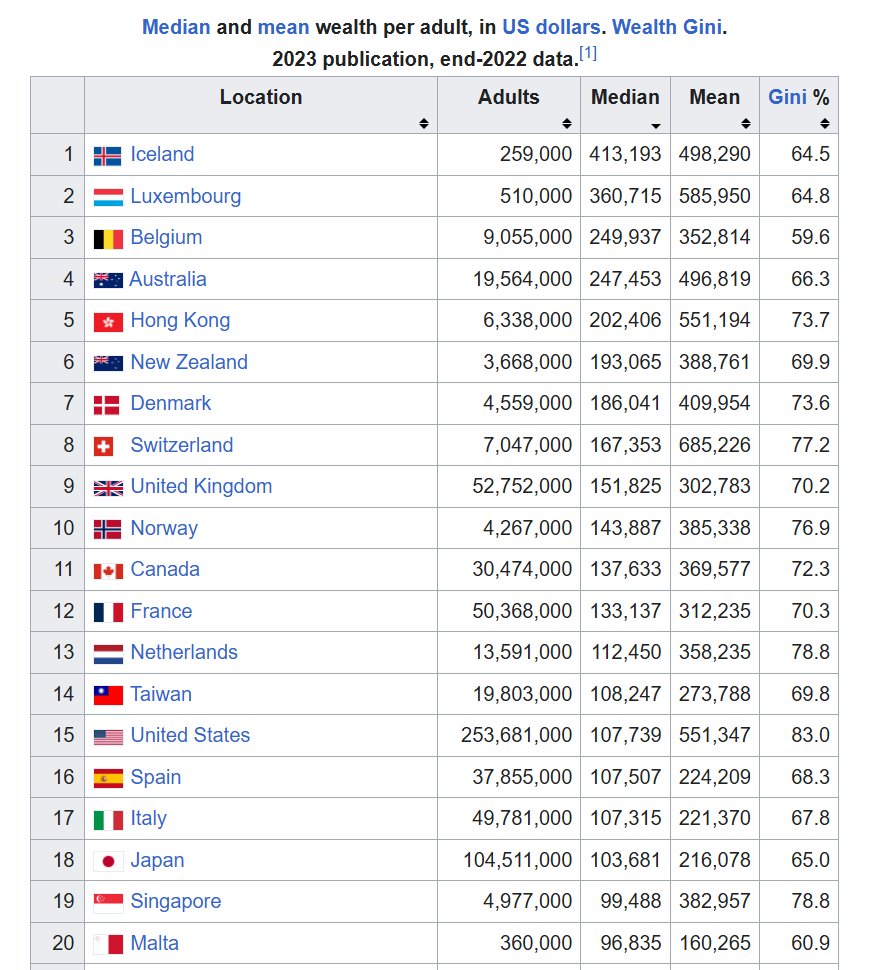Open the Hong Kong article link
The height and width of the screenshot is (970, 876).
point(180,320)
